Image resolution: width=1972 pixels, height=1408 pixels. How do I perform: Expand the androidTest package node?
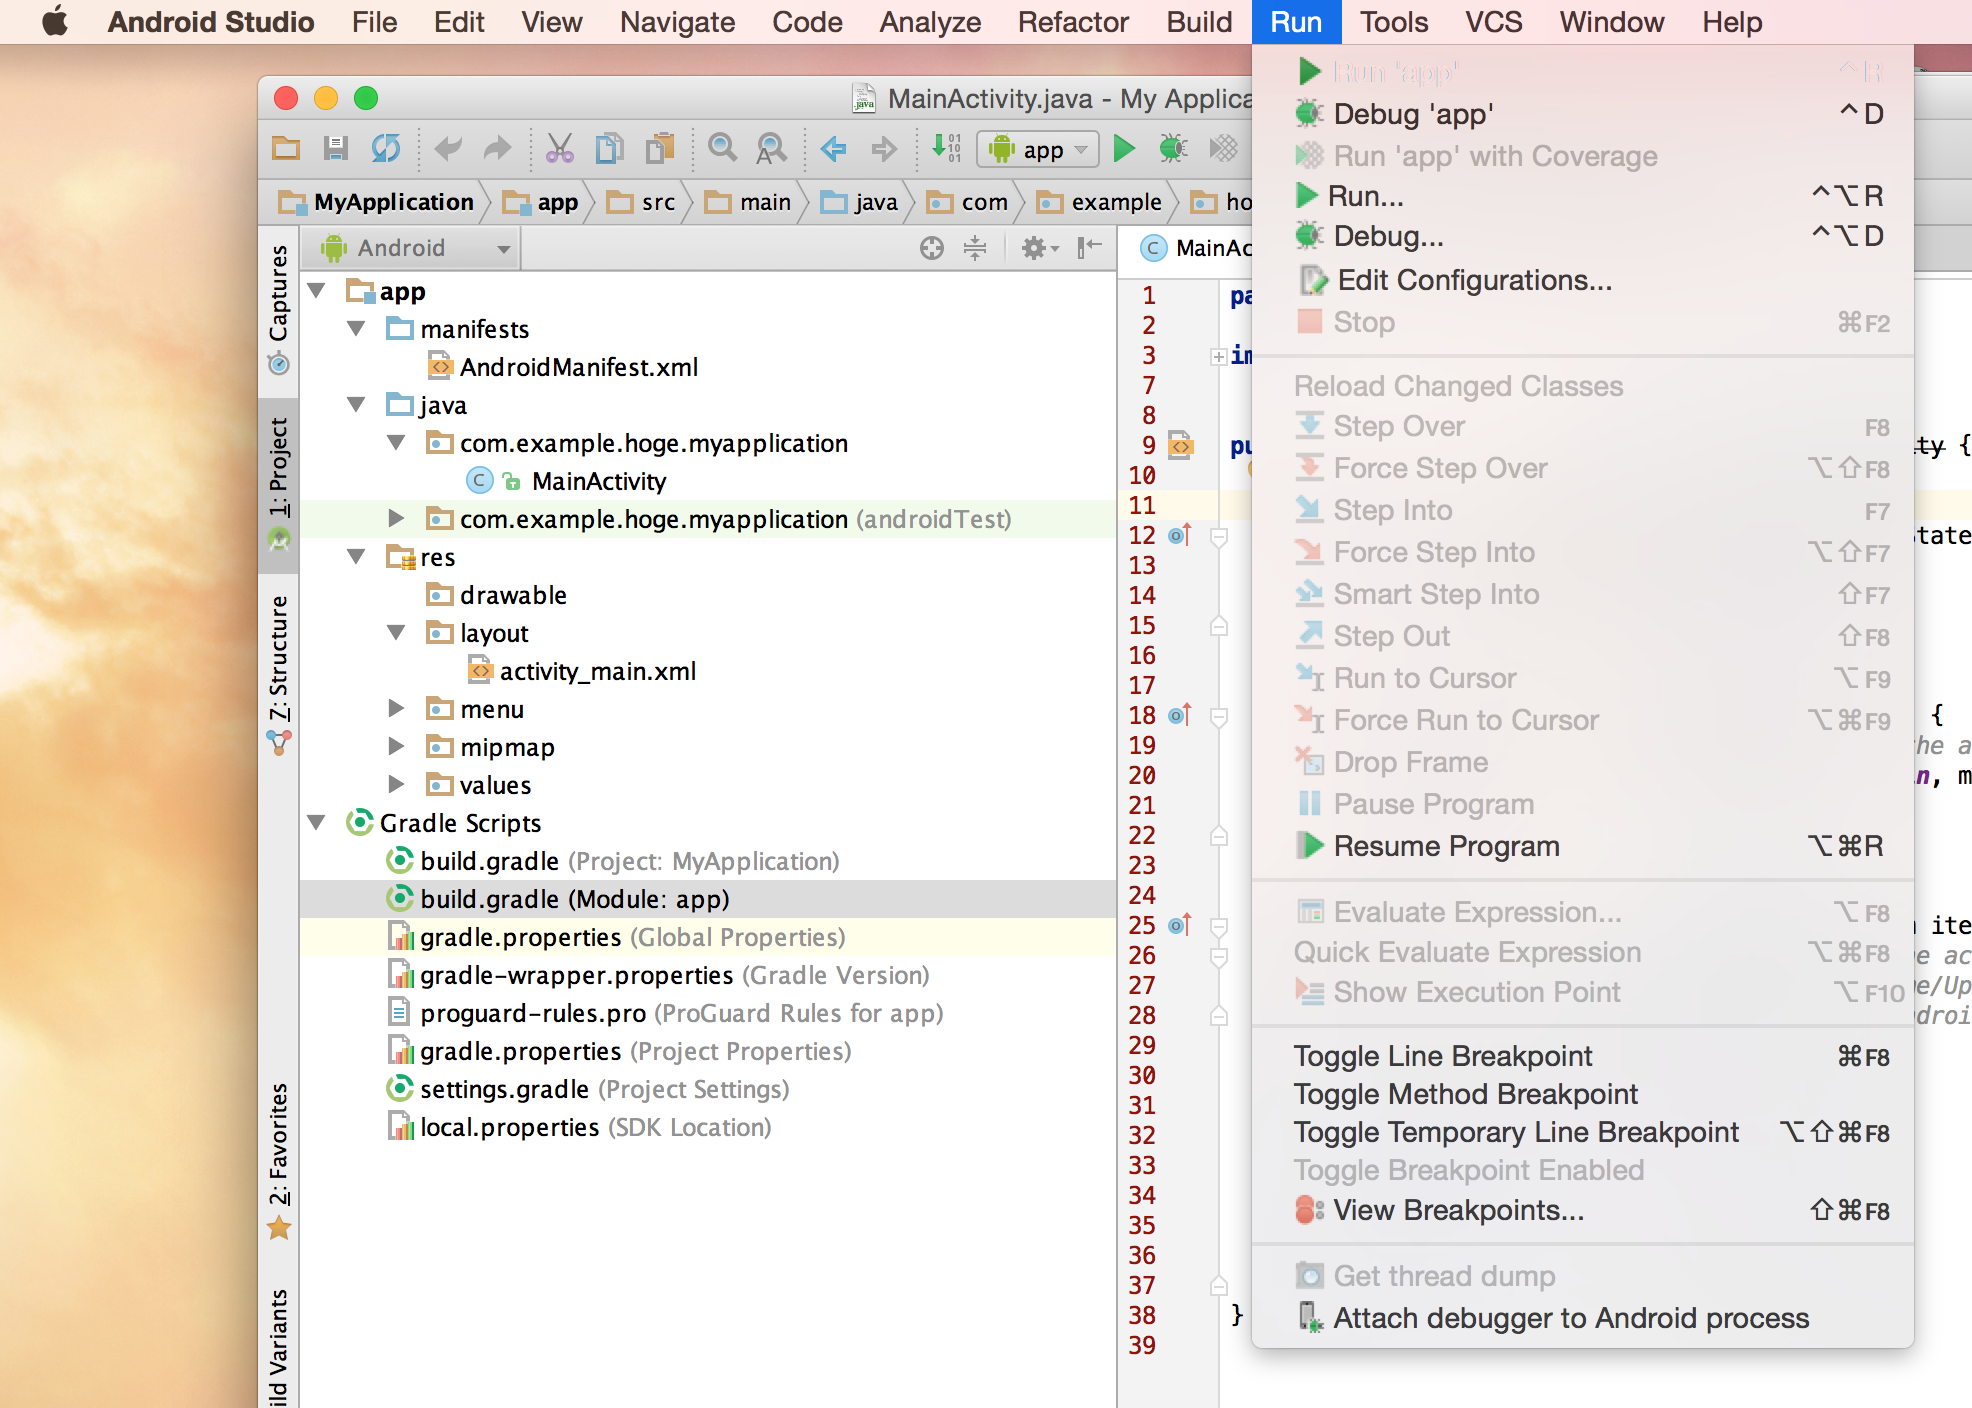tap(396, 519)
